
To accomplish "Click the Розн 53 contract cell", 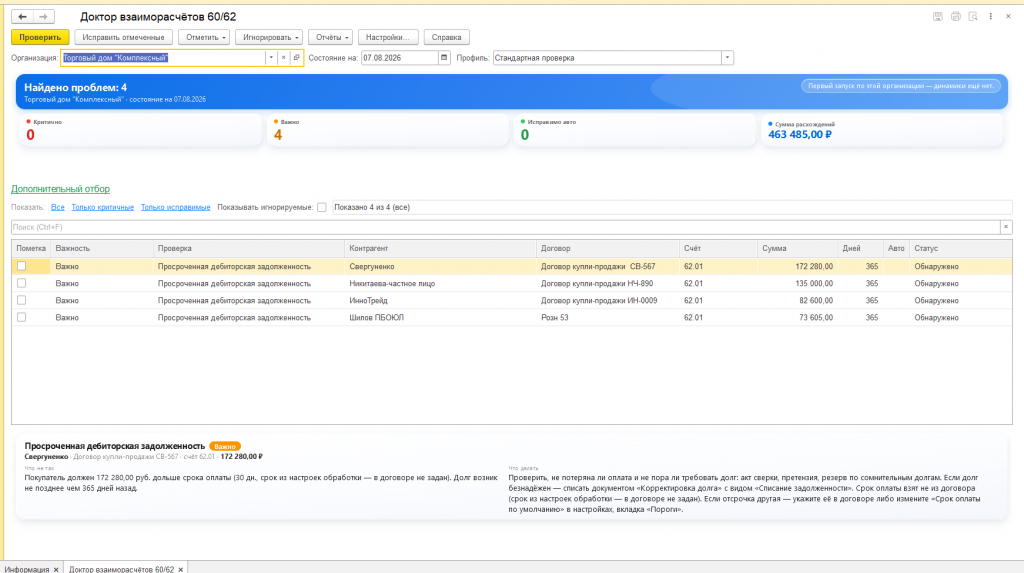I will pyautogui.click(x=607, y=317).
